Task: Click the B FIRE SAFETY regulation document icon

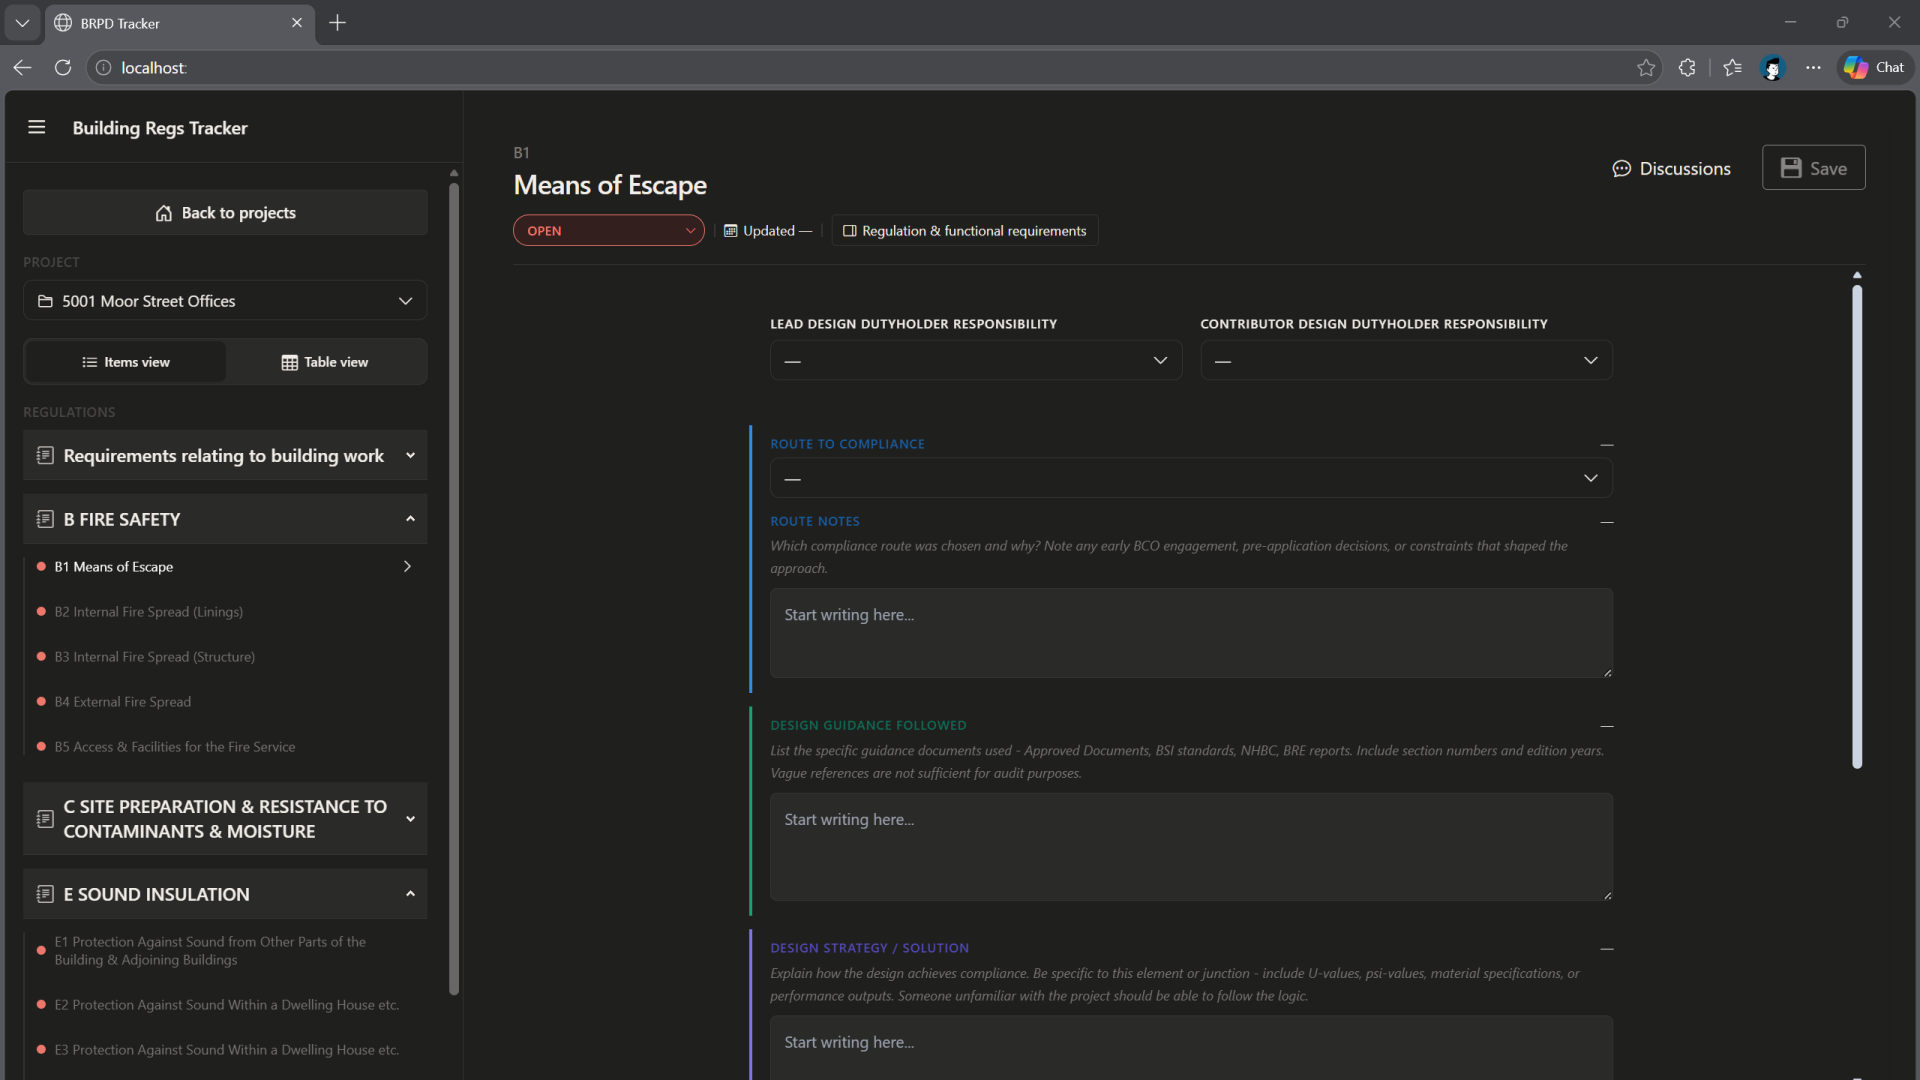Action: point(45,519)
